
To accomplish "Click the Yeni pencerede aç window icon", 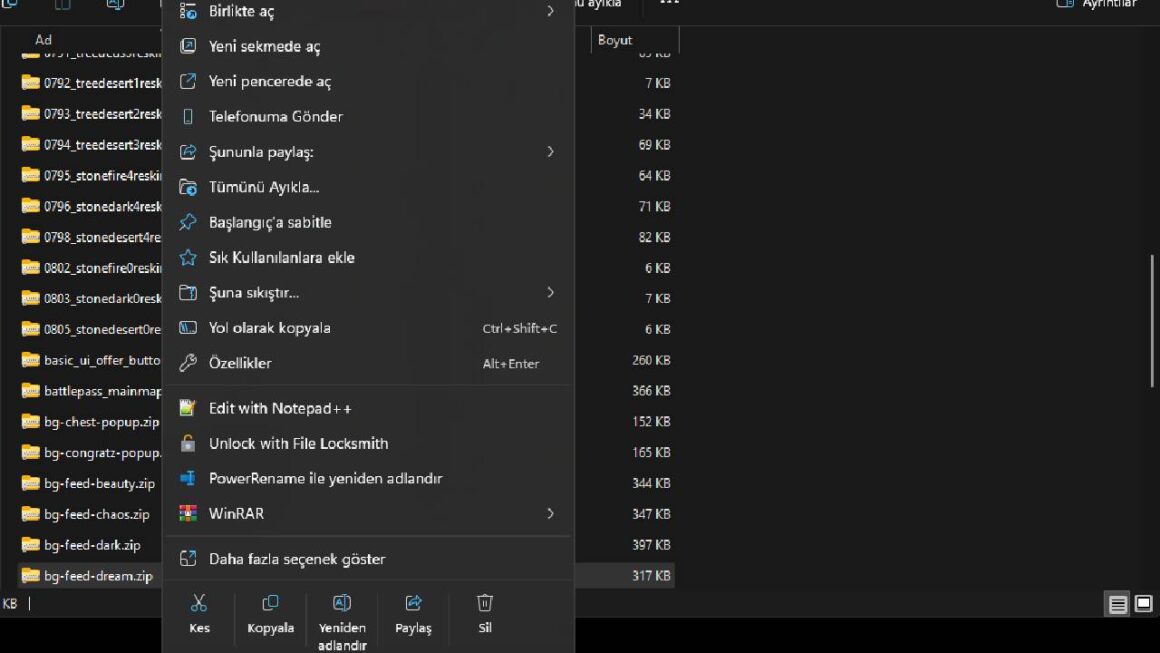I will click(x=188, y=81).
